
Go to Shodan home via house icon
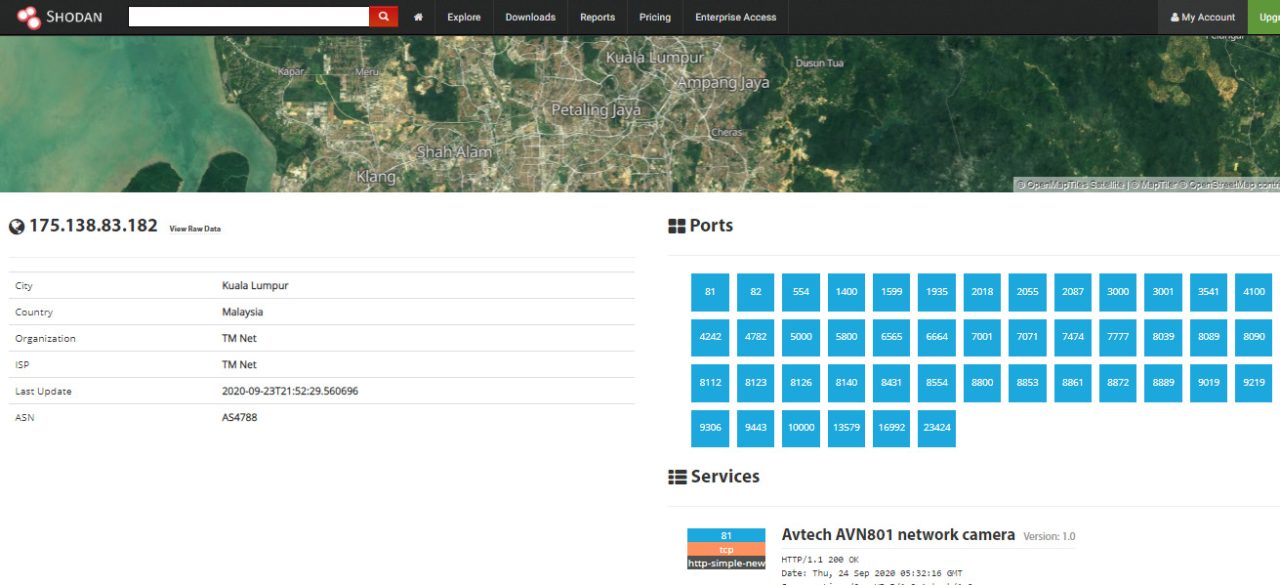pyautogui.click(x=418, y=17)
